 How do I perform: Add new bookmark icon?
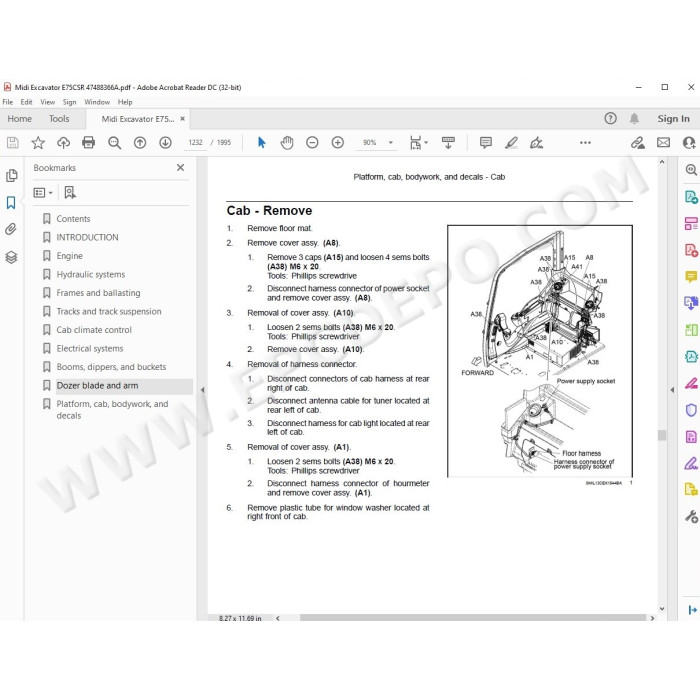[70, 192]
